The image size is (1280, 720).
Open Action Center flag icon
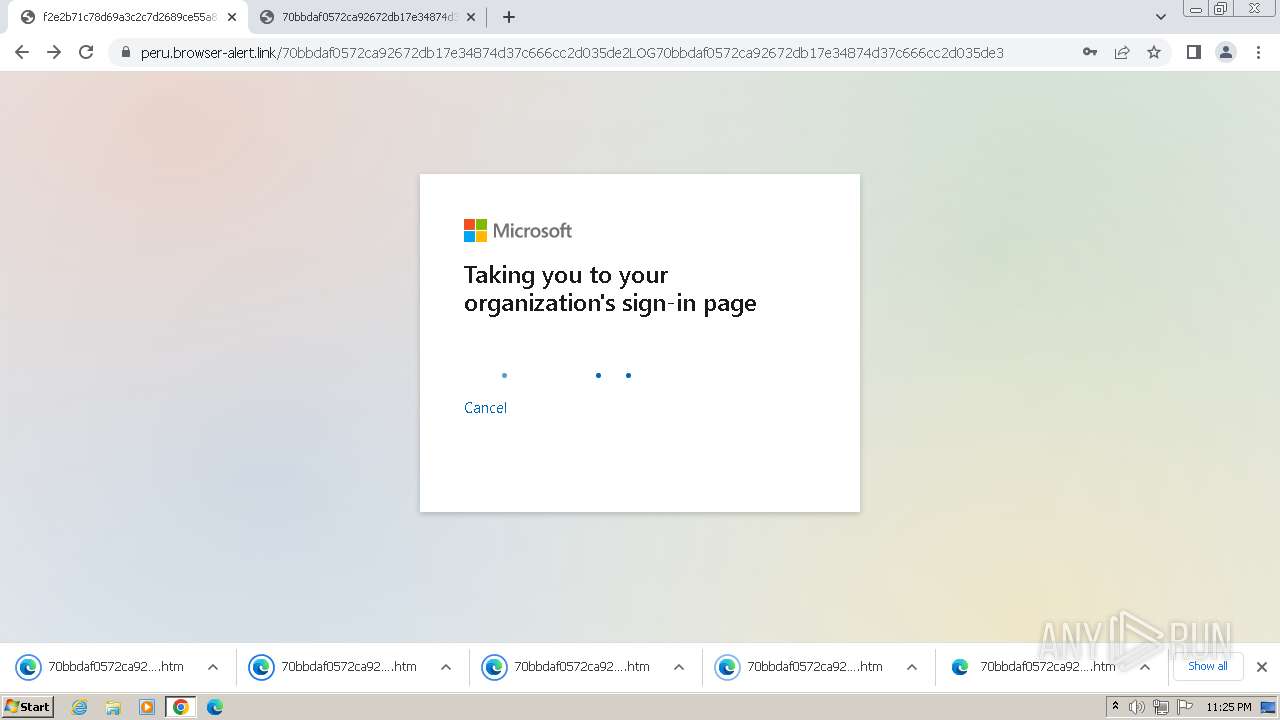(x=1185, y=707)
